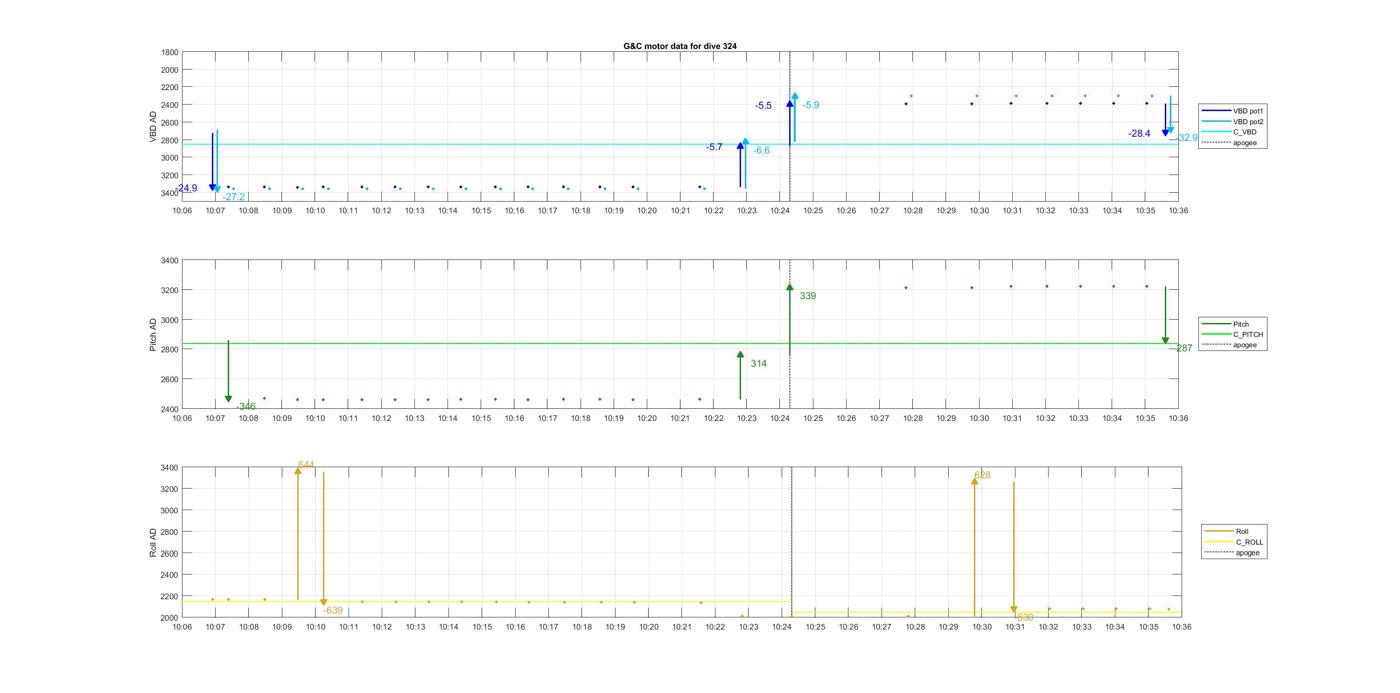1400x693 pixels.
Task: Click the '3400' tick on Roll AD axis
Action: pyautogui.click(x=169, y=468)
